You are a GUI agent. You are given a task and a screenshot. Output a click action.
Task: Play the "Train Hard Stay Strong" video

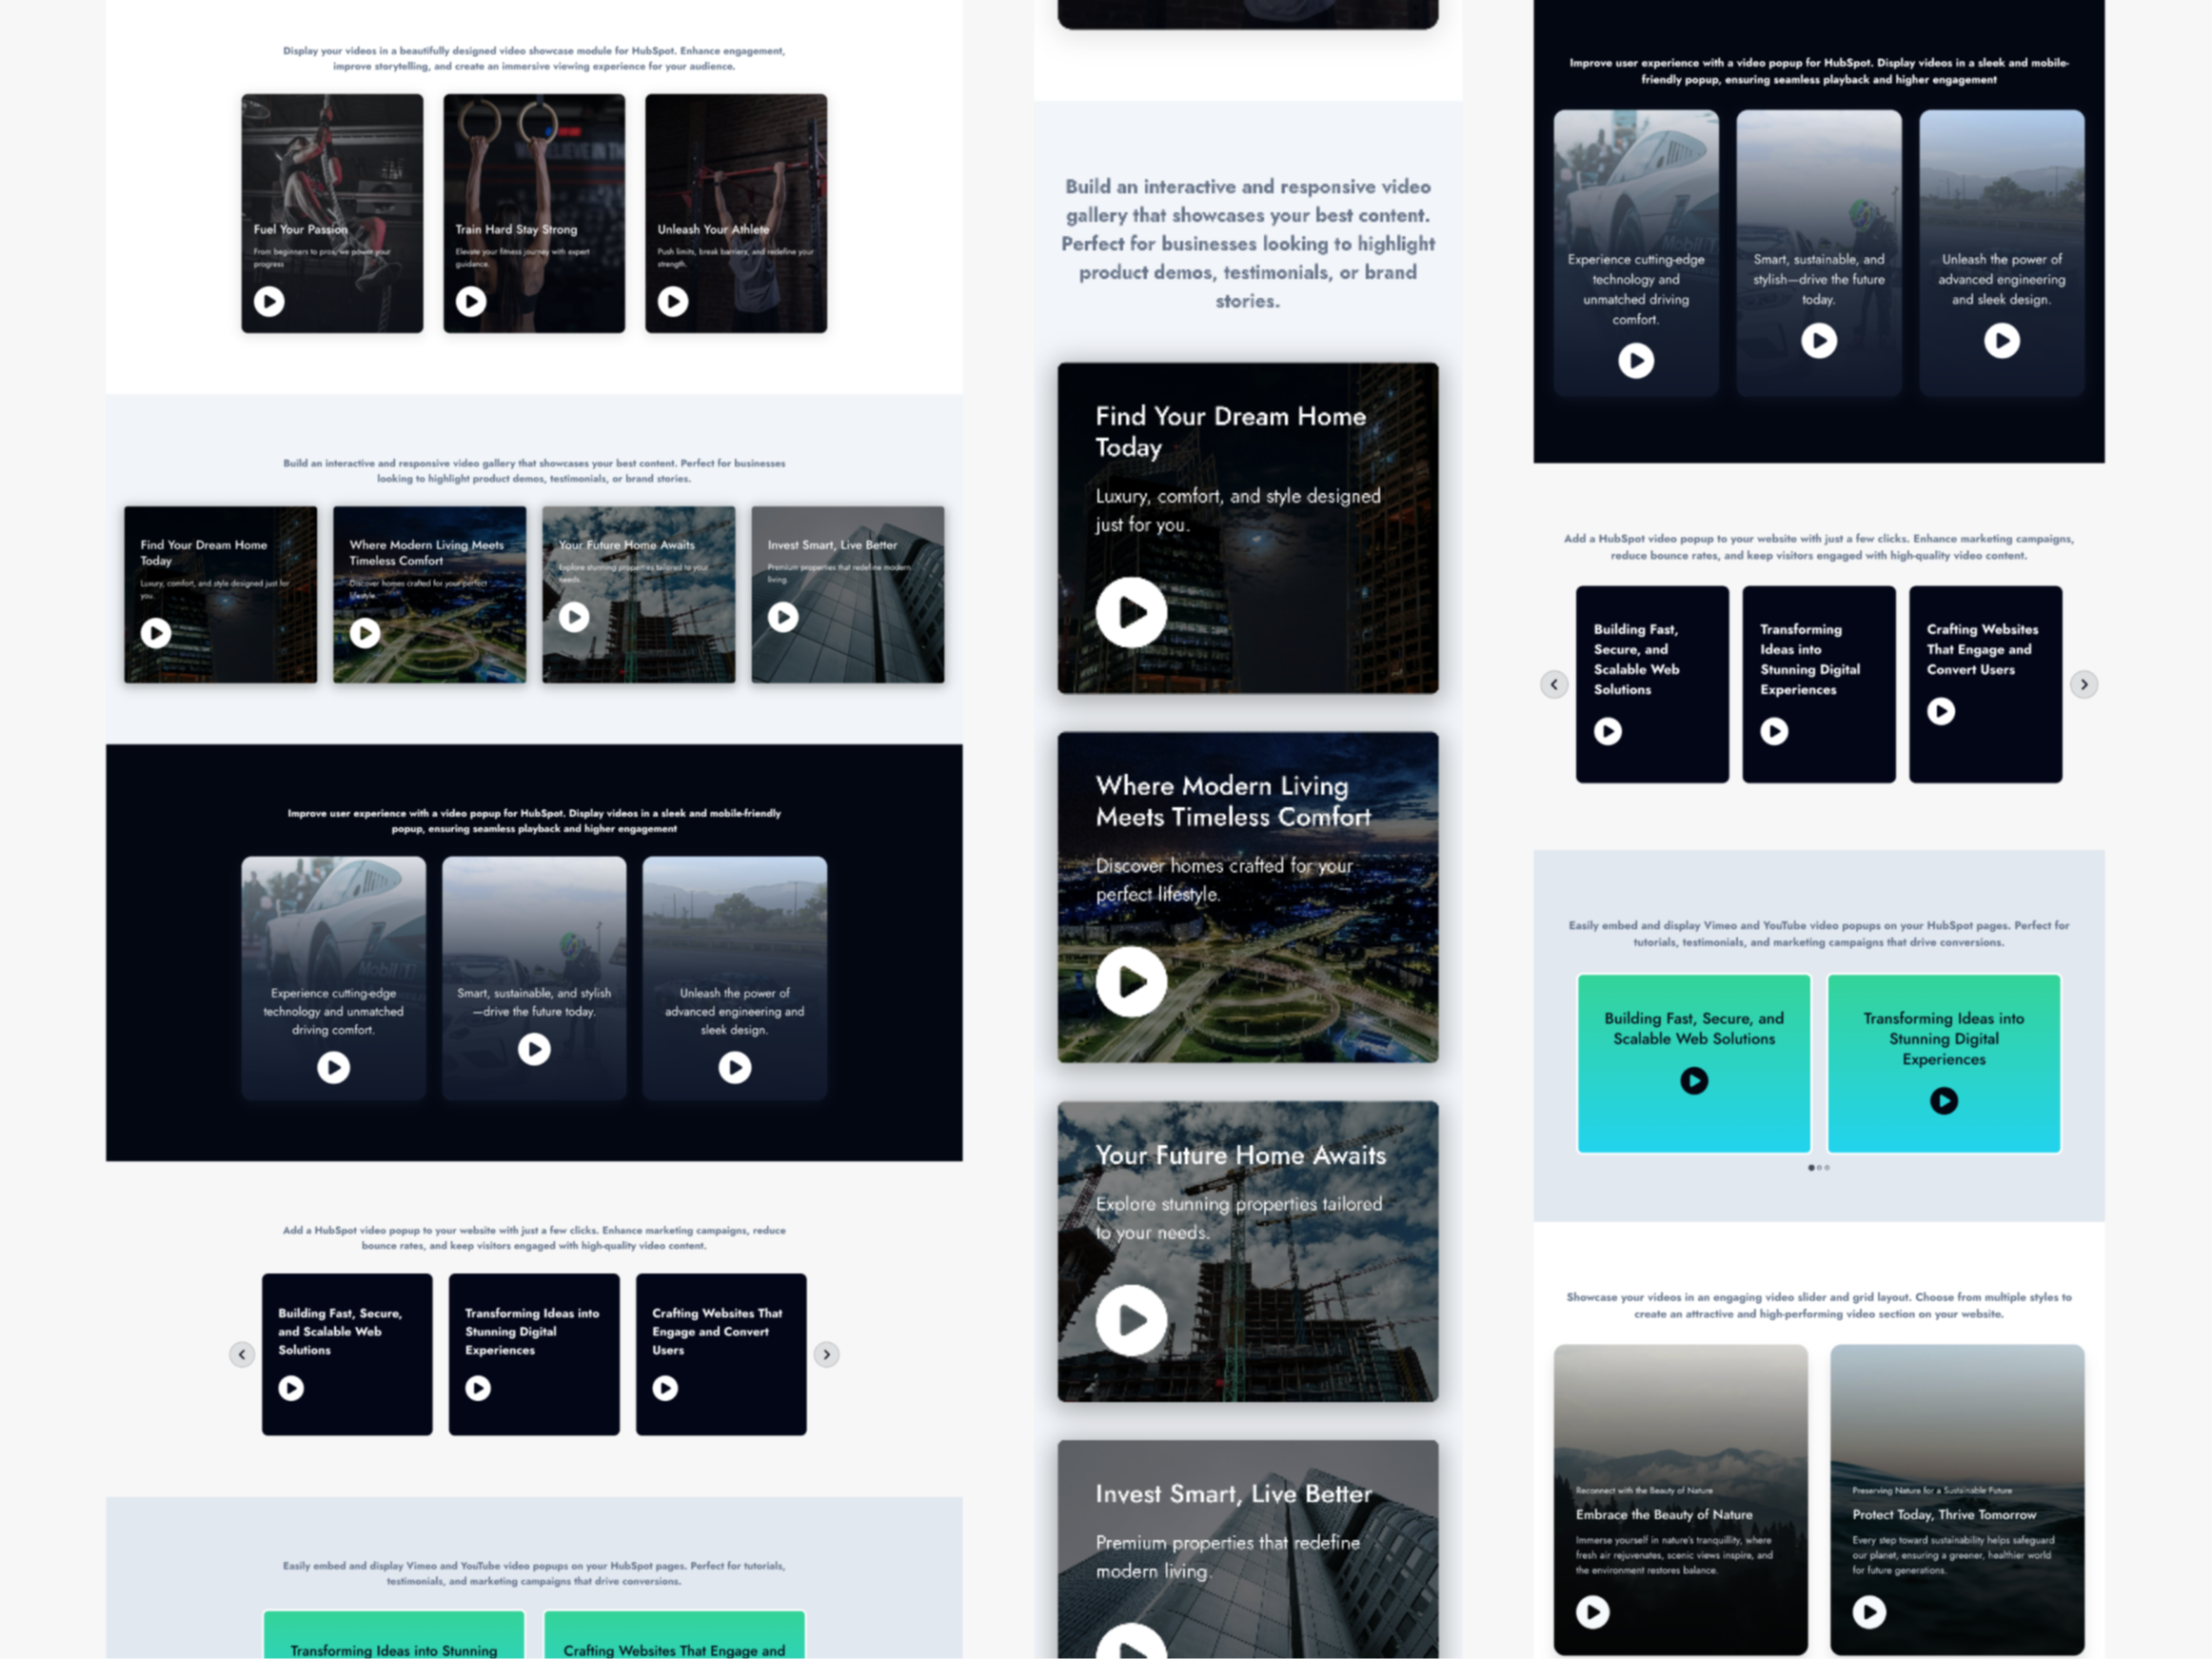tap(470, 301)
